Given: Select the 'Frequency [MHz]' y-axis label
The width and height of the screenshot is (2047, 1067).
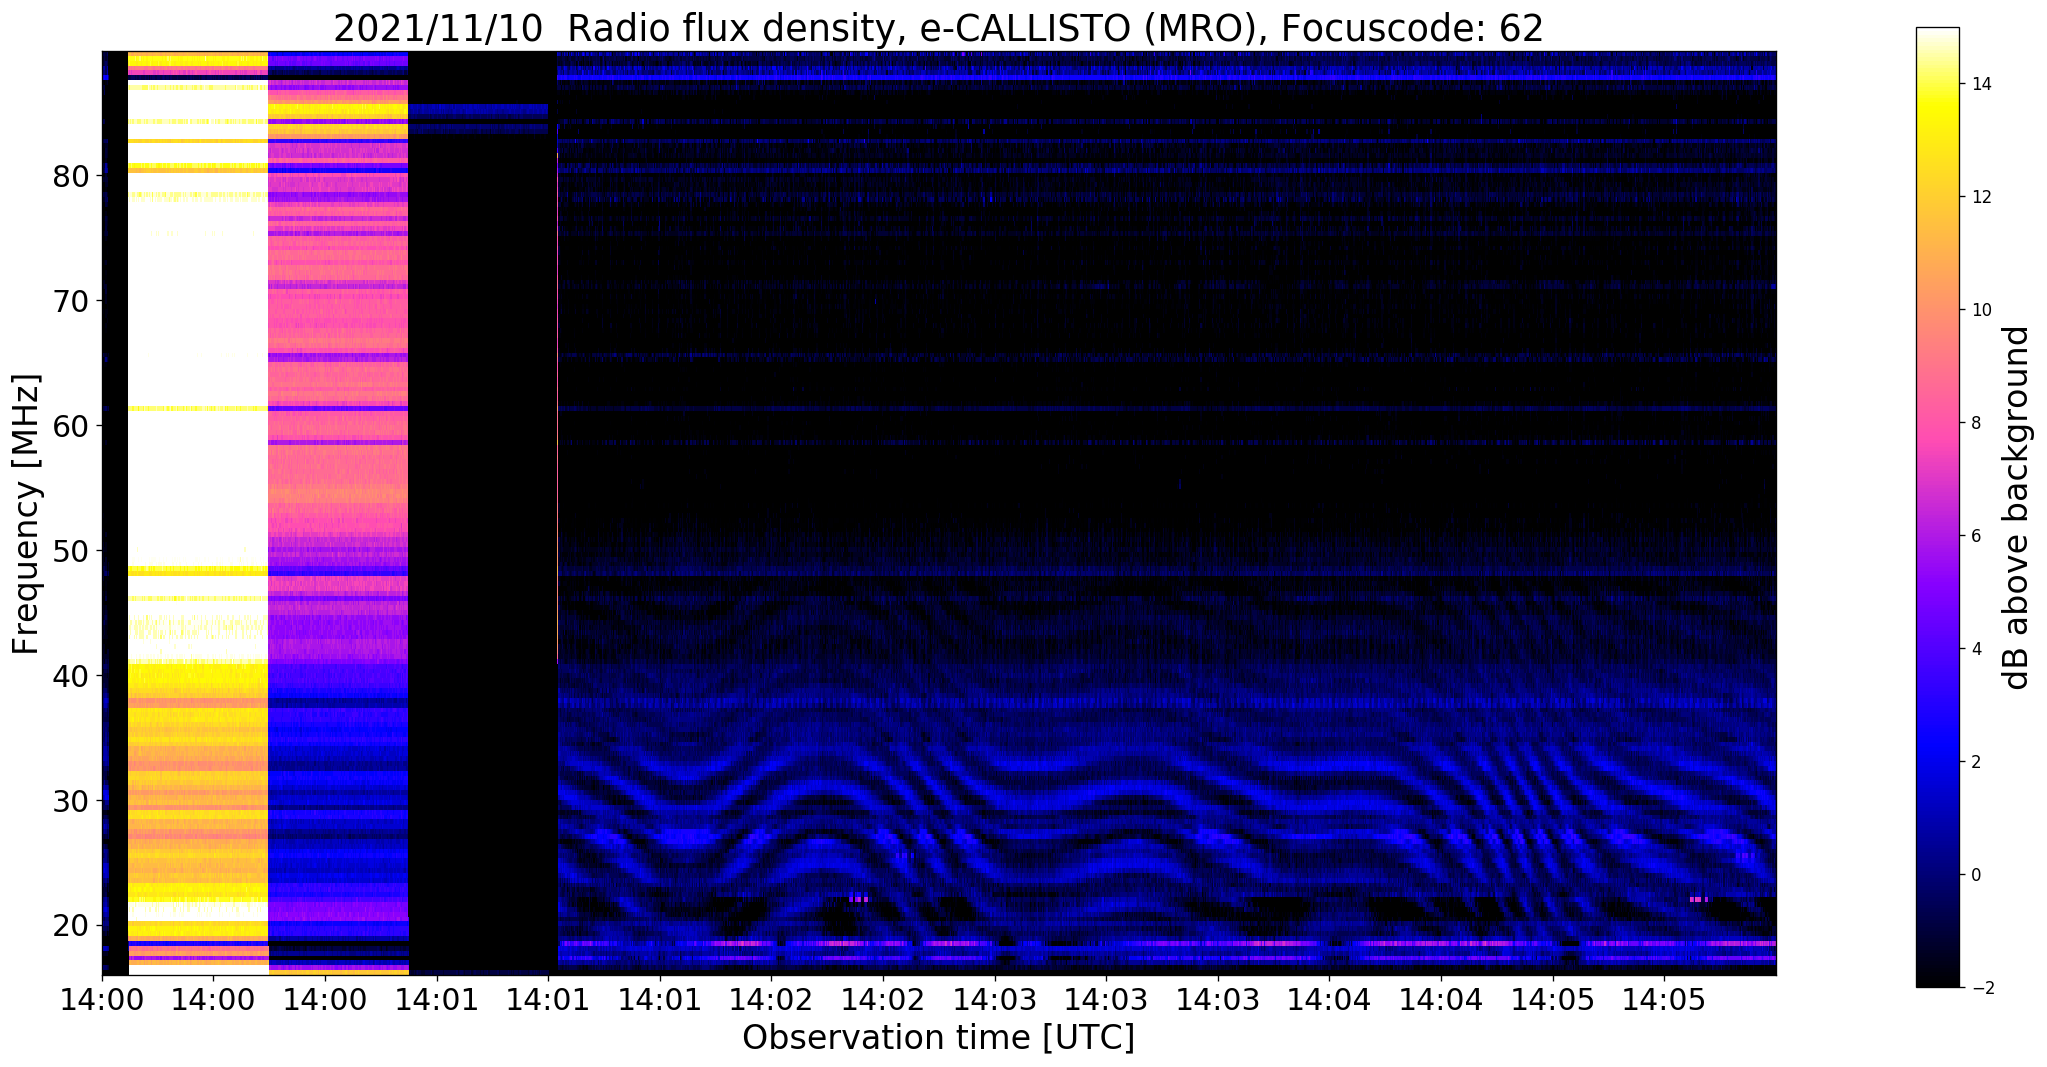Looking at the screenshot, I should pos(27,514).
